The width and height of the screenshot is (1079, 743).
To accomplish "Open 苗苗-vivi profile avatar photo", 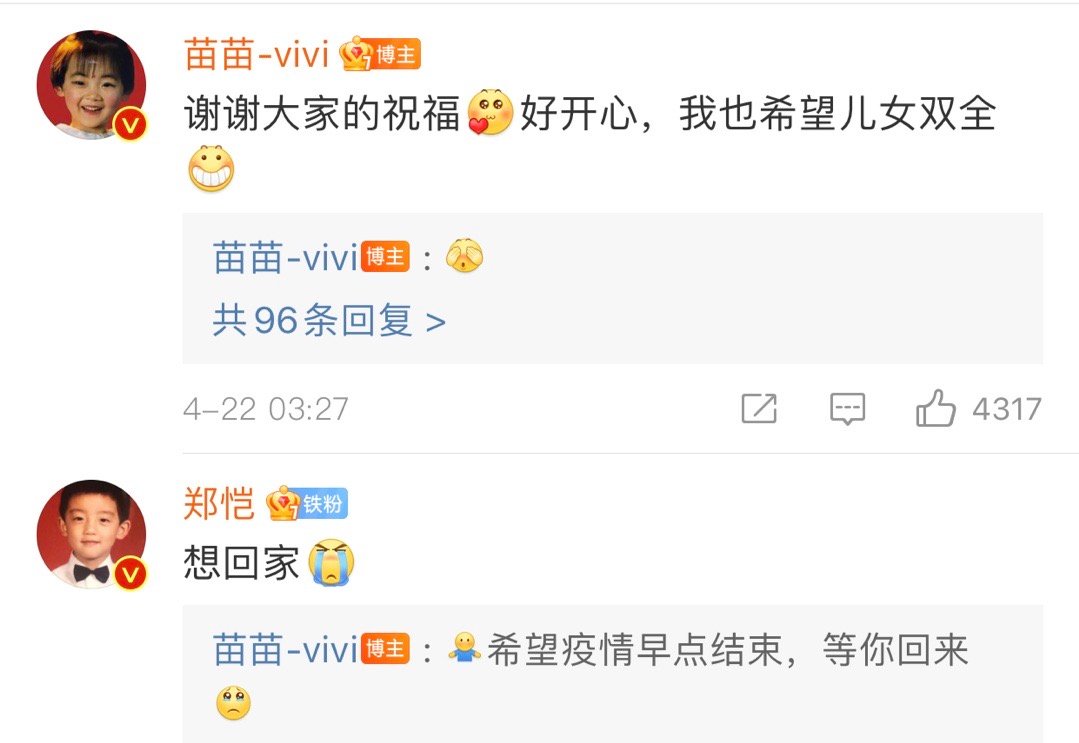I will (x=91, y=85).
